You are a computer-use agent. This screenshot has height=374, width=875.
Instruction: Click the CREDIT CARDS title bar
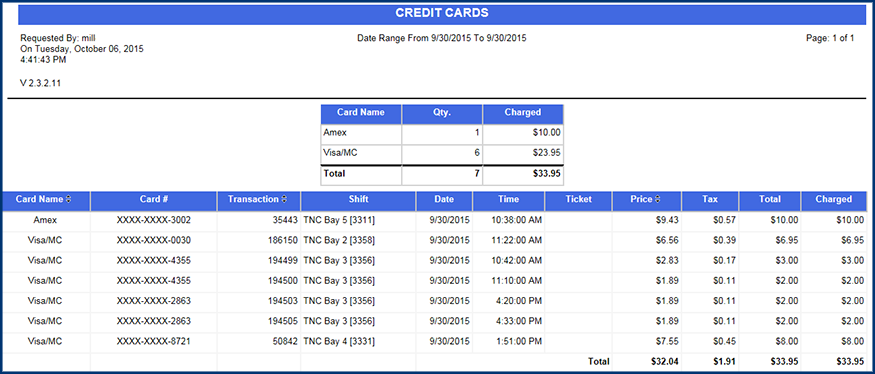(442, 14)
